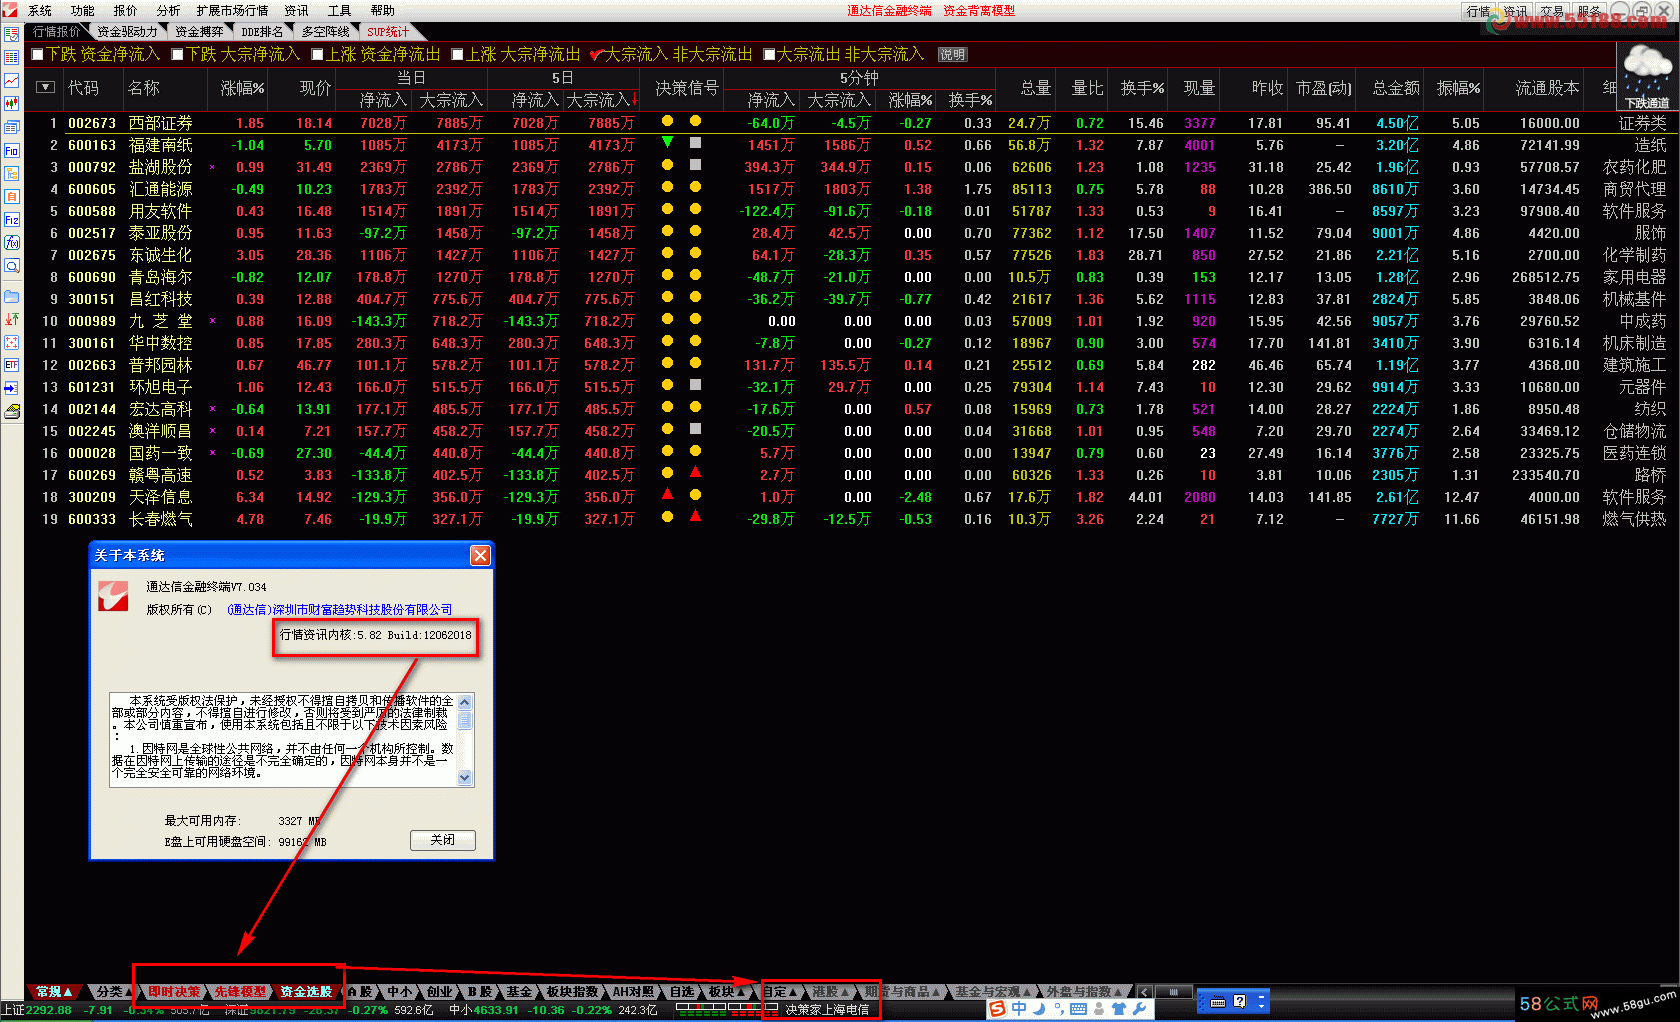Enable 下跌 大宗净流入 checkbox
Image resolution: width=1680 pixels, height=1022 pixels.
pos(177,54)
